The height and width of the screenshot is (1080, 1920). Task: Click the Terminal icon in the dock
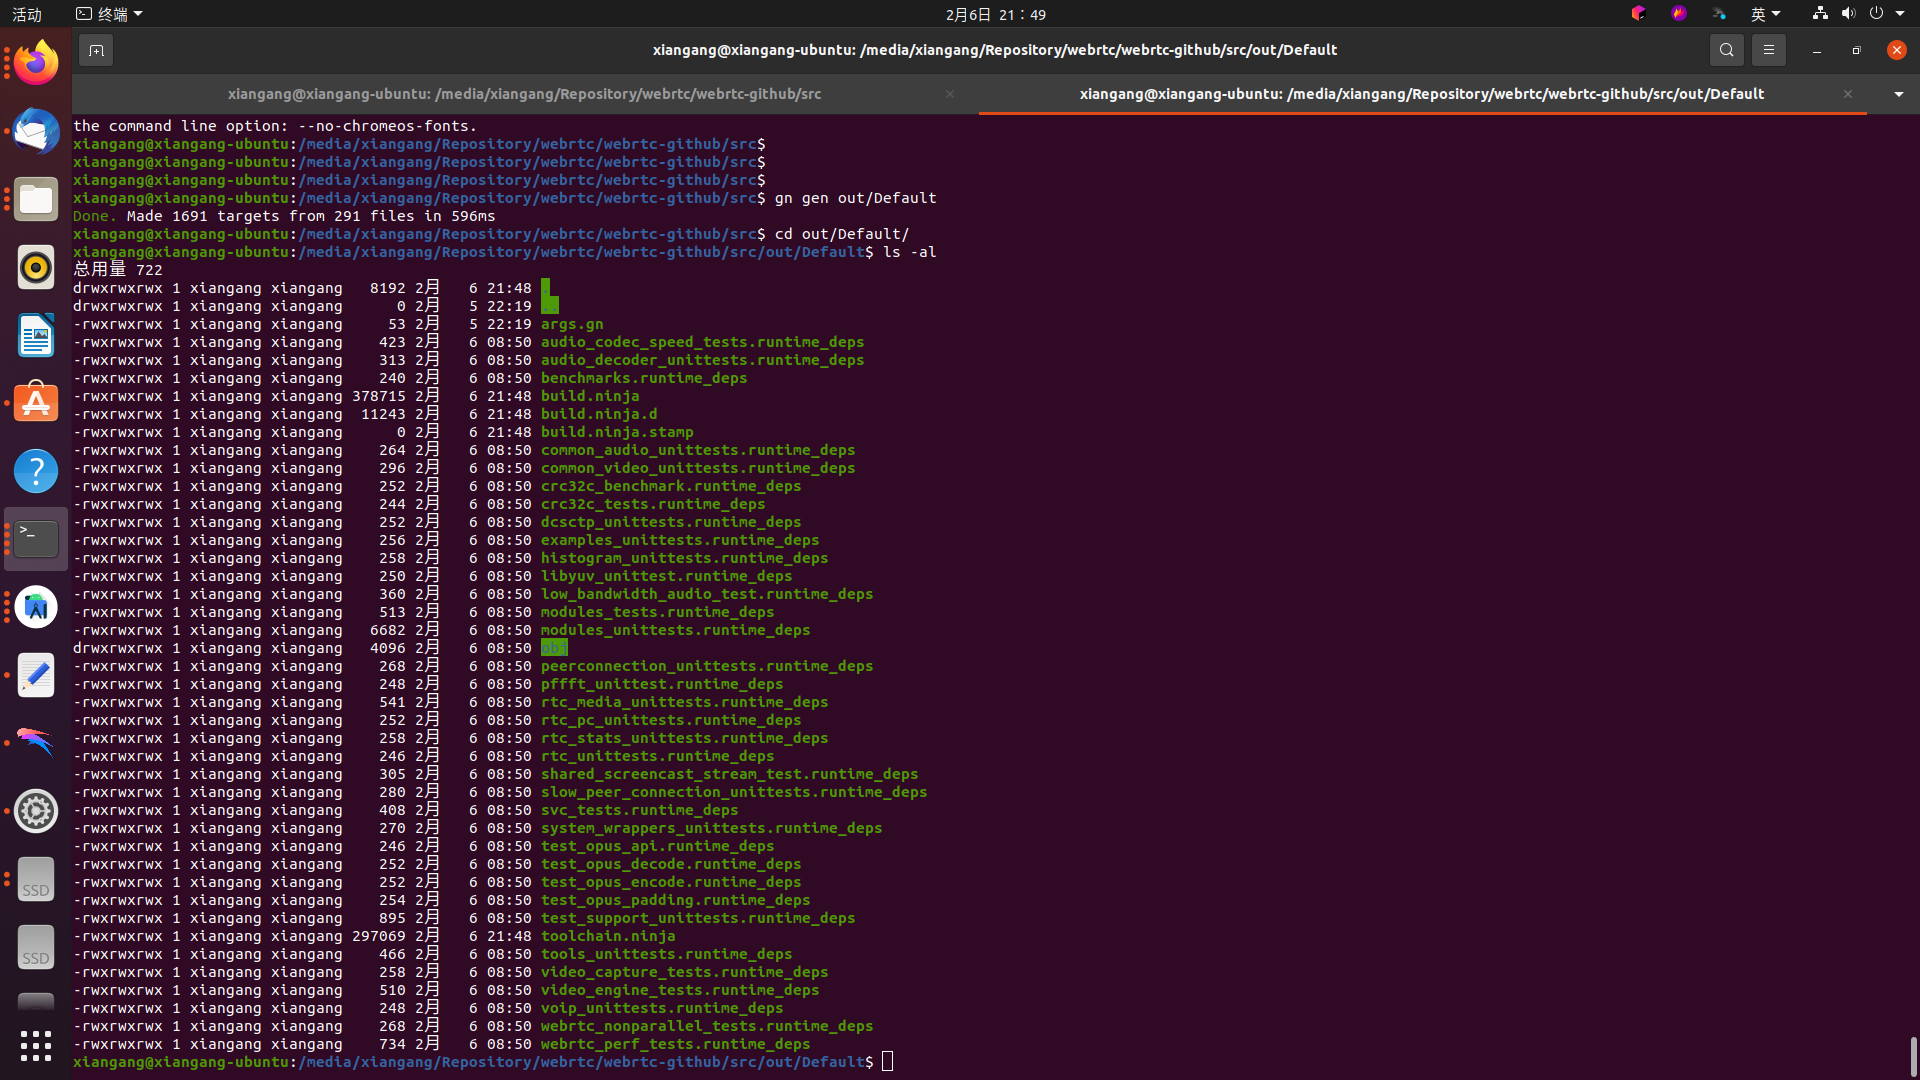coord(36,539)
